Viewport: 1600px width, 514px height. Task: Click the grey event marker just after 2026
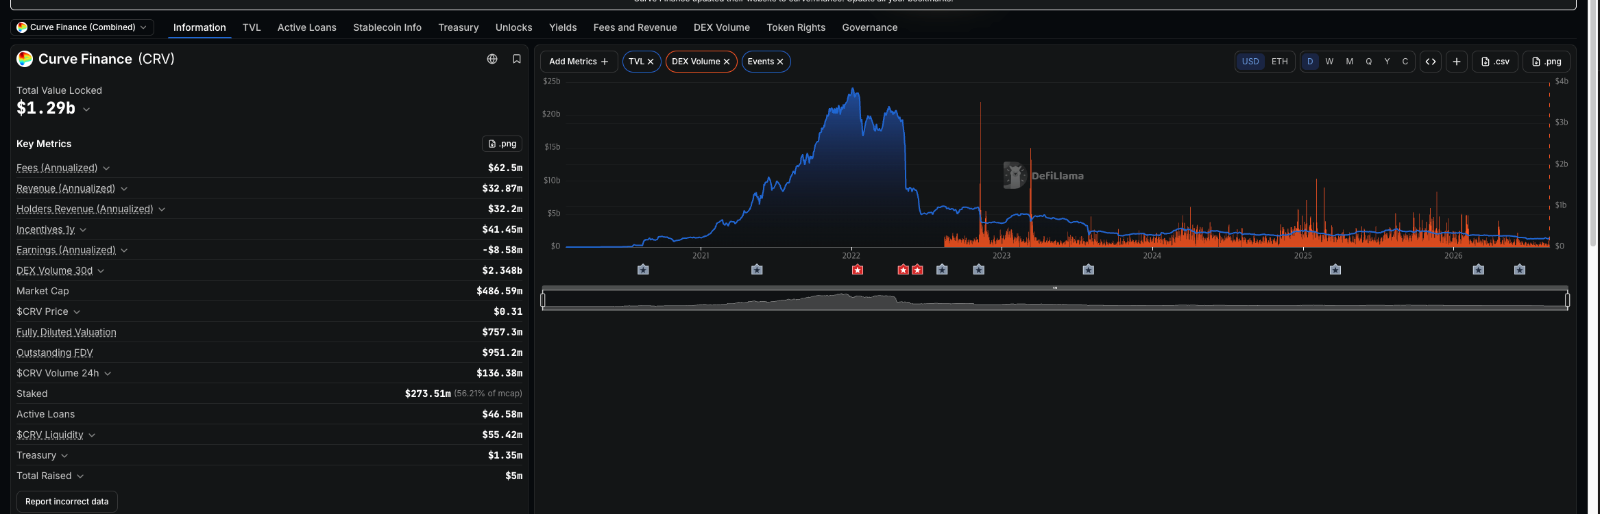[x=1479, y=270]
